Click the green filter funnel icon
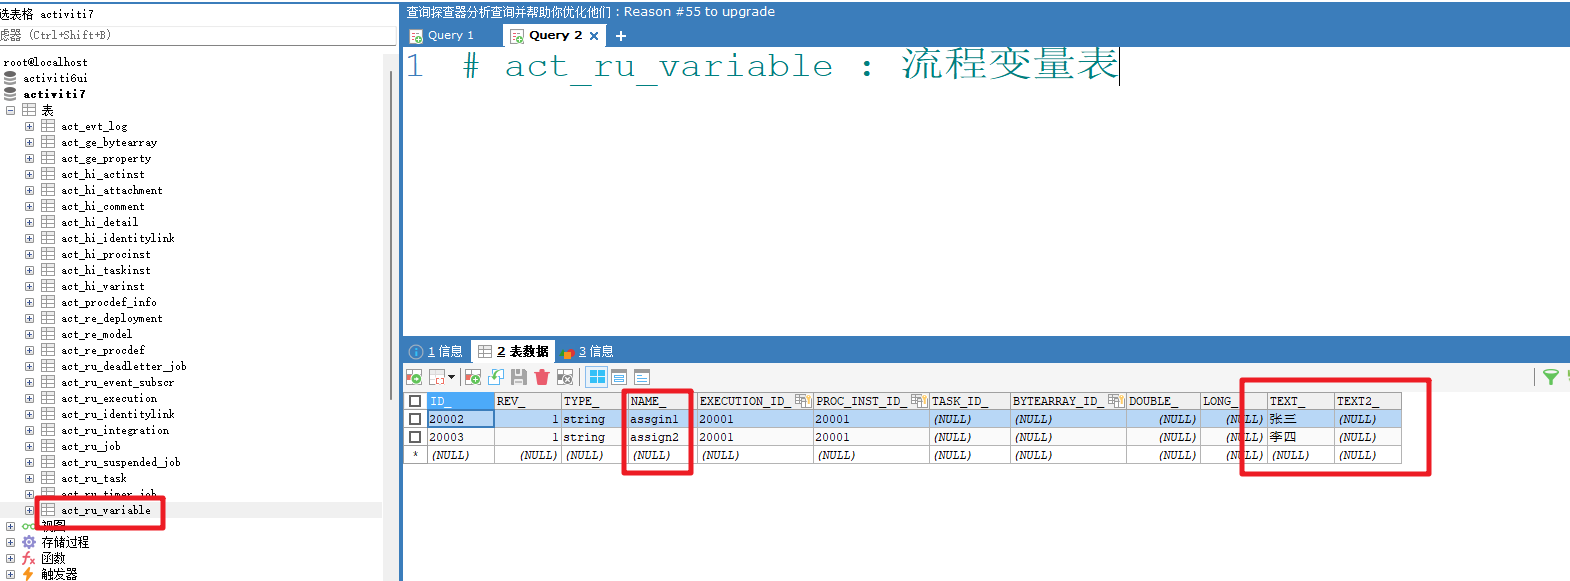Viewport: 1570px width, 581px height. pos(1550,377)
